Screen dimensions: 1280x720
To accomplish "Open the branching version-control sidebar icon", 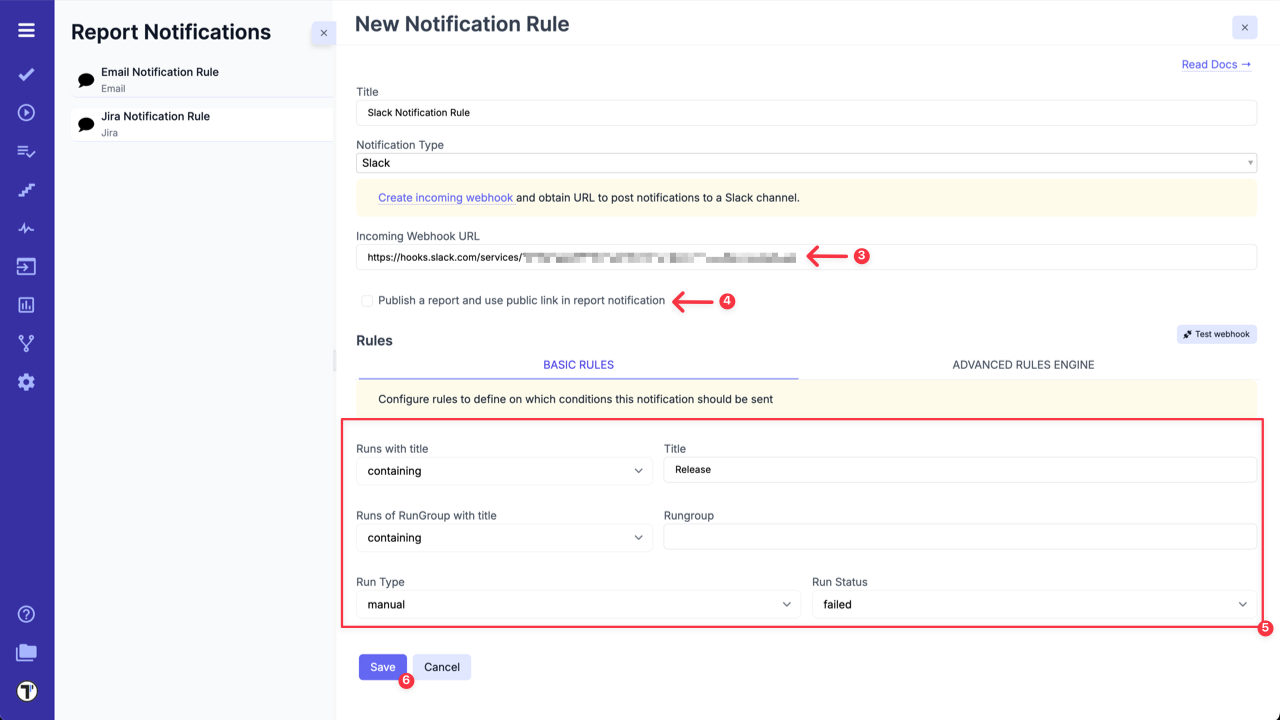I will point(26,342).
